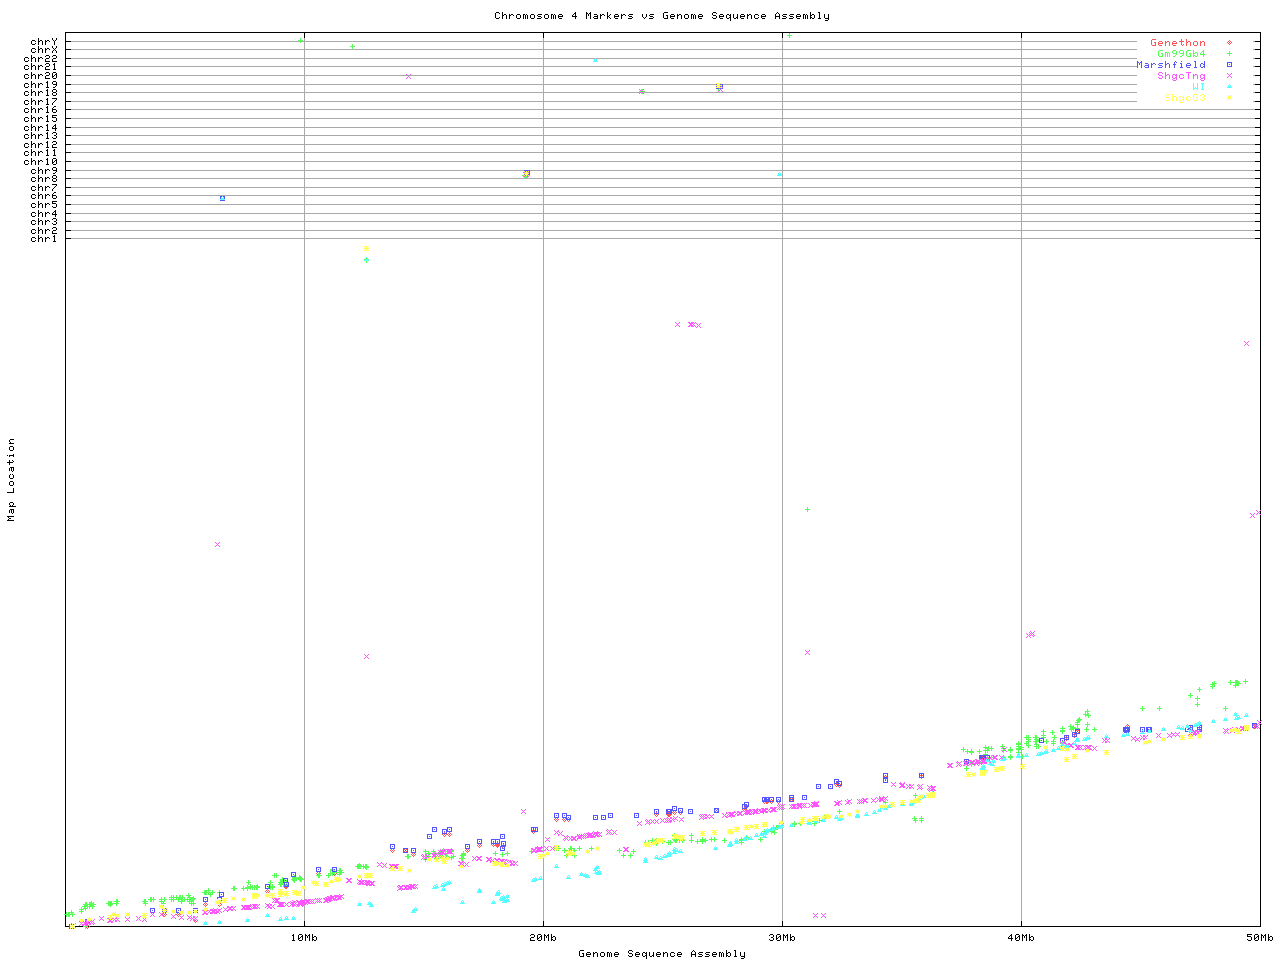The width and height of the screenshot is (1280, 960).
Task: Click the magenta ShgcTng cross legend marker
Action: (x=1229, y=76)
